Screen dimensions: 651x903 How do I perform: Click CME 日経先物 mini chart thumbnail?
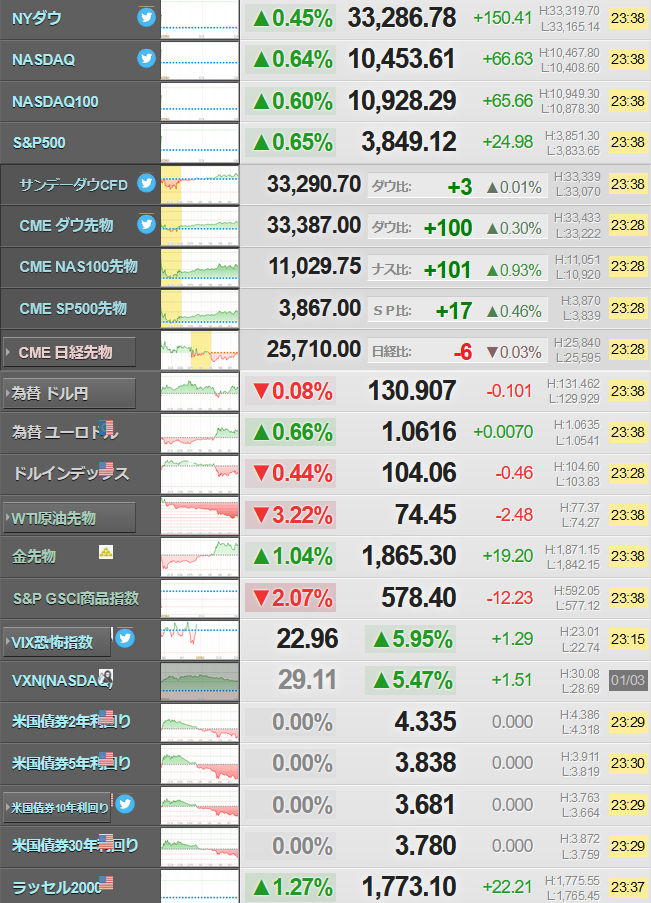coord(199,350)
